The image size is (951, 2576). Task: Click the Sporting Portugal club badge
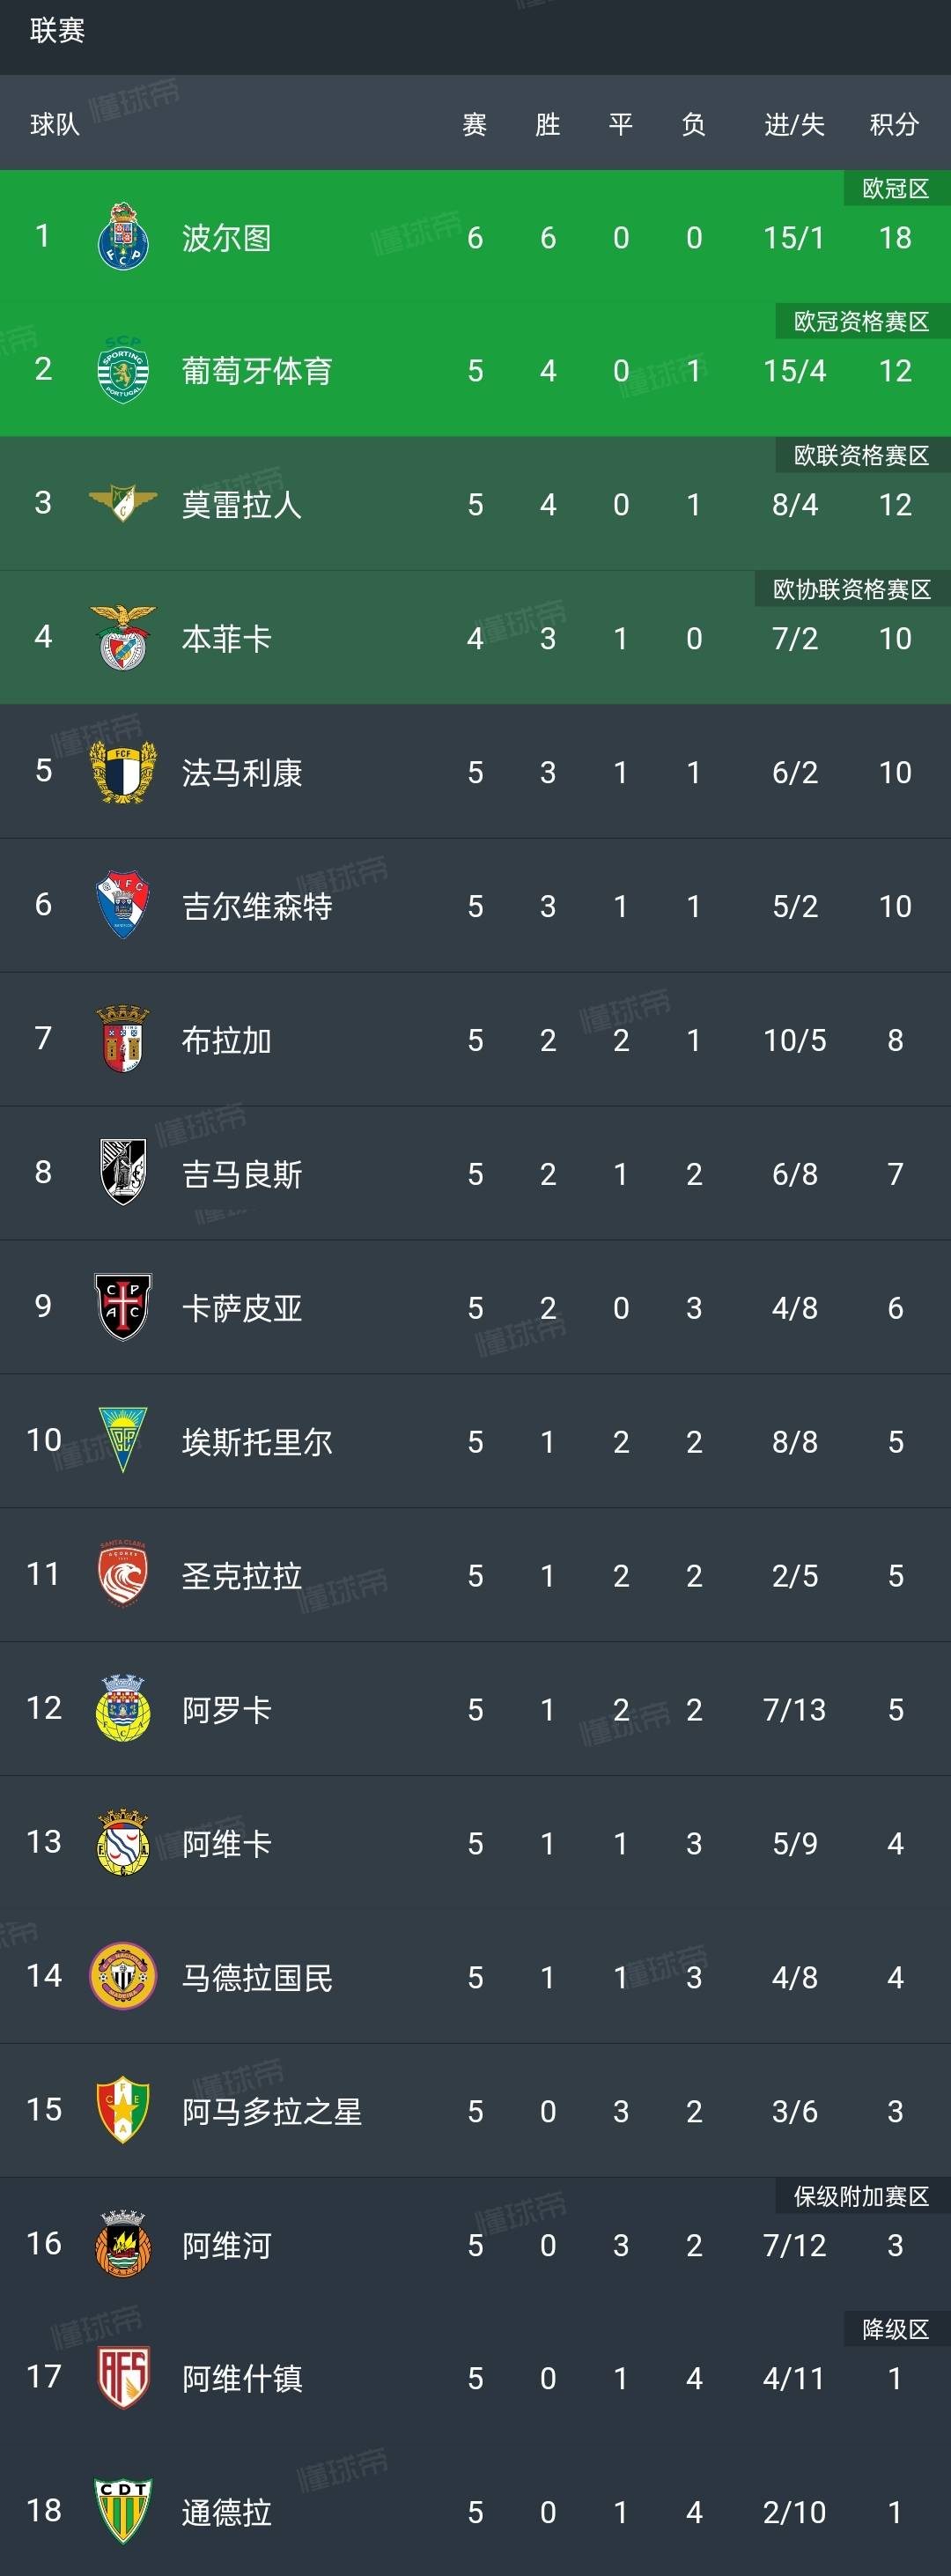pyautogui.click(x=122, y=371)
